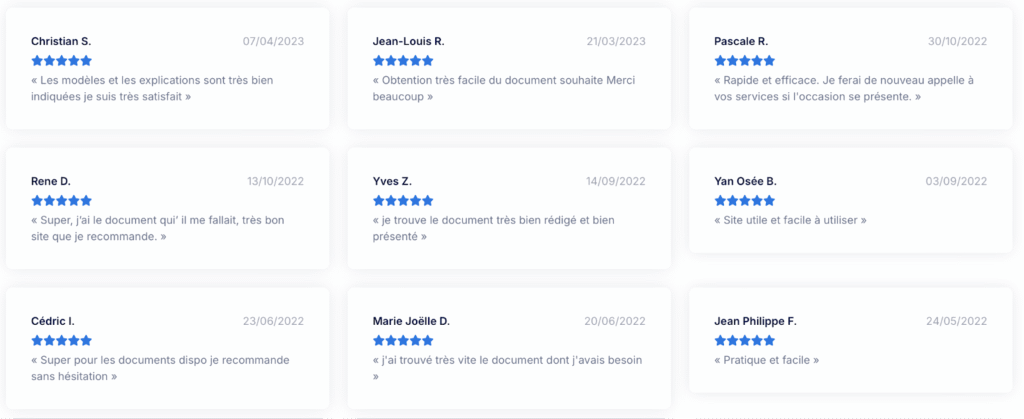1024x419 pixels.
Task: Click the date 30/10/2022 on Pascale's review
Action: pyautogui.click(x=957, y=41)
